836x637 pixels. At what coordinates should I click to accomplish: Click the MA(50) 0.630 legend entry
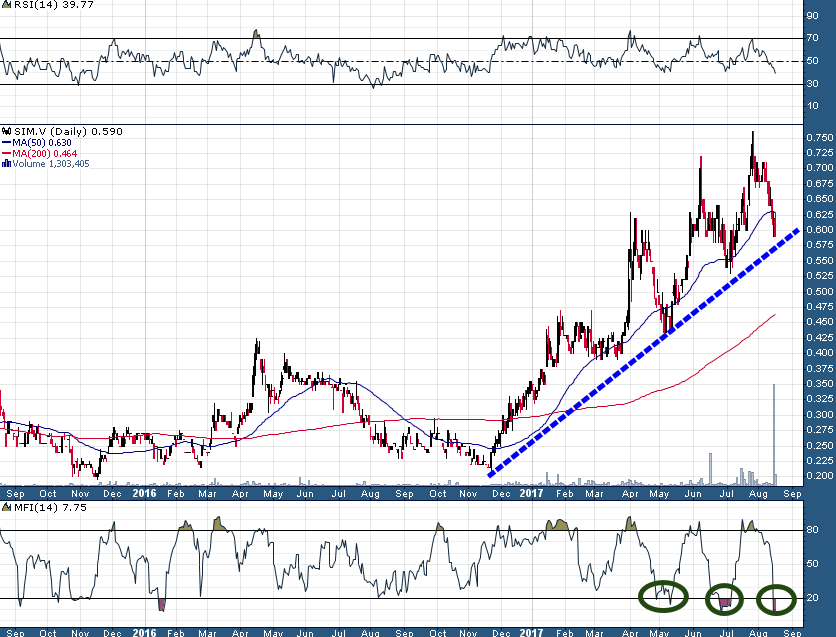tap(42, 143)
